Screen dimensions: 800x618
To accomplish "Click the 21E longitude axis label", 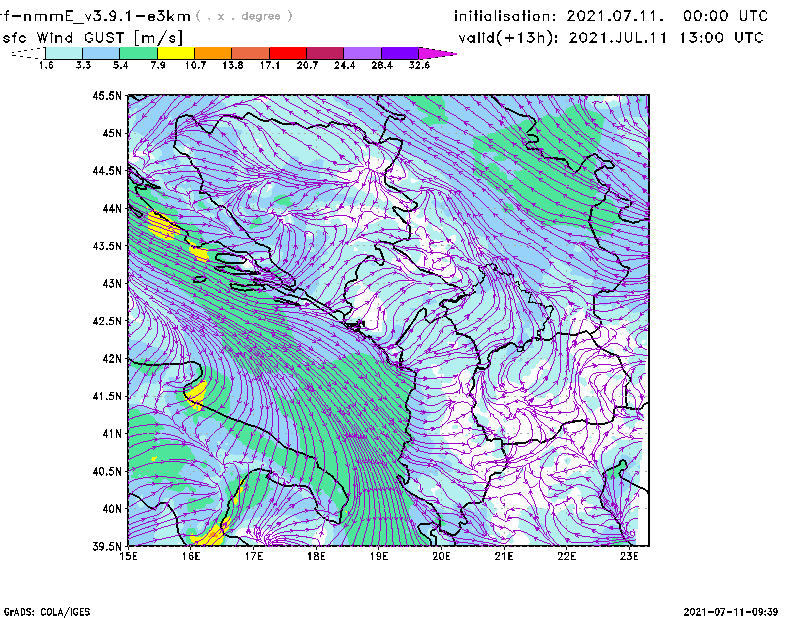I will (x=504, y=556).
